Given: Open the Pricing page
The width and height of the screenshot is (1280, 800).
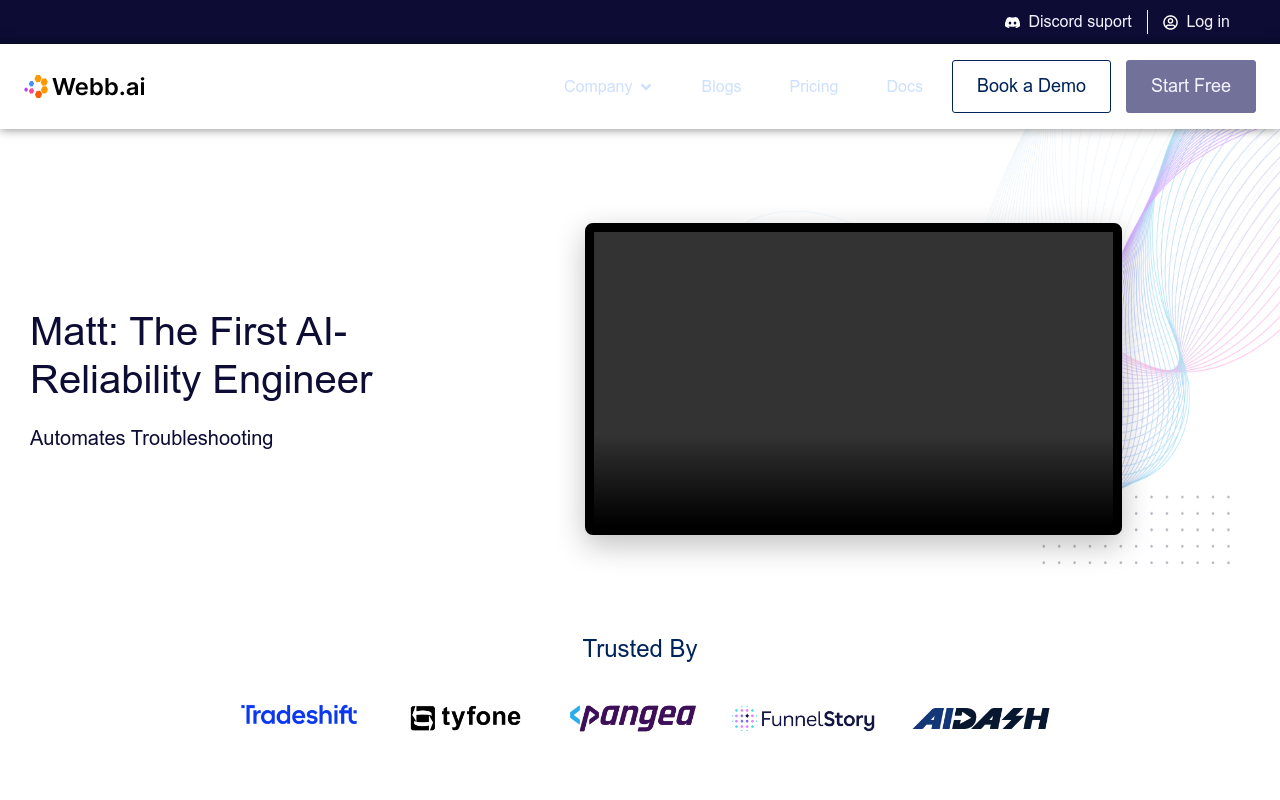Looking at the screenshot, I should coord(813,87).
